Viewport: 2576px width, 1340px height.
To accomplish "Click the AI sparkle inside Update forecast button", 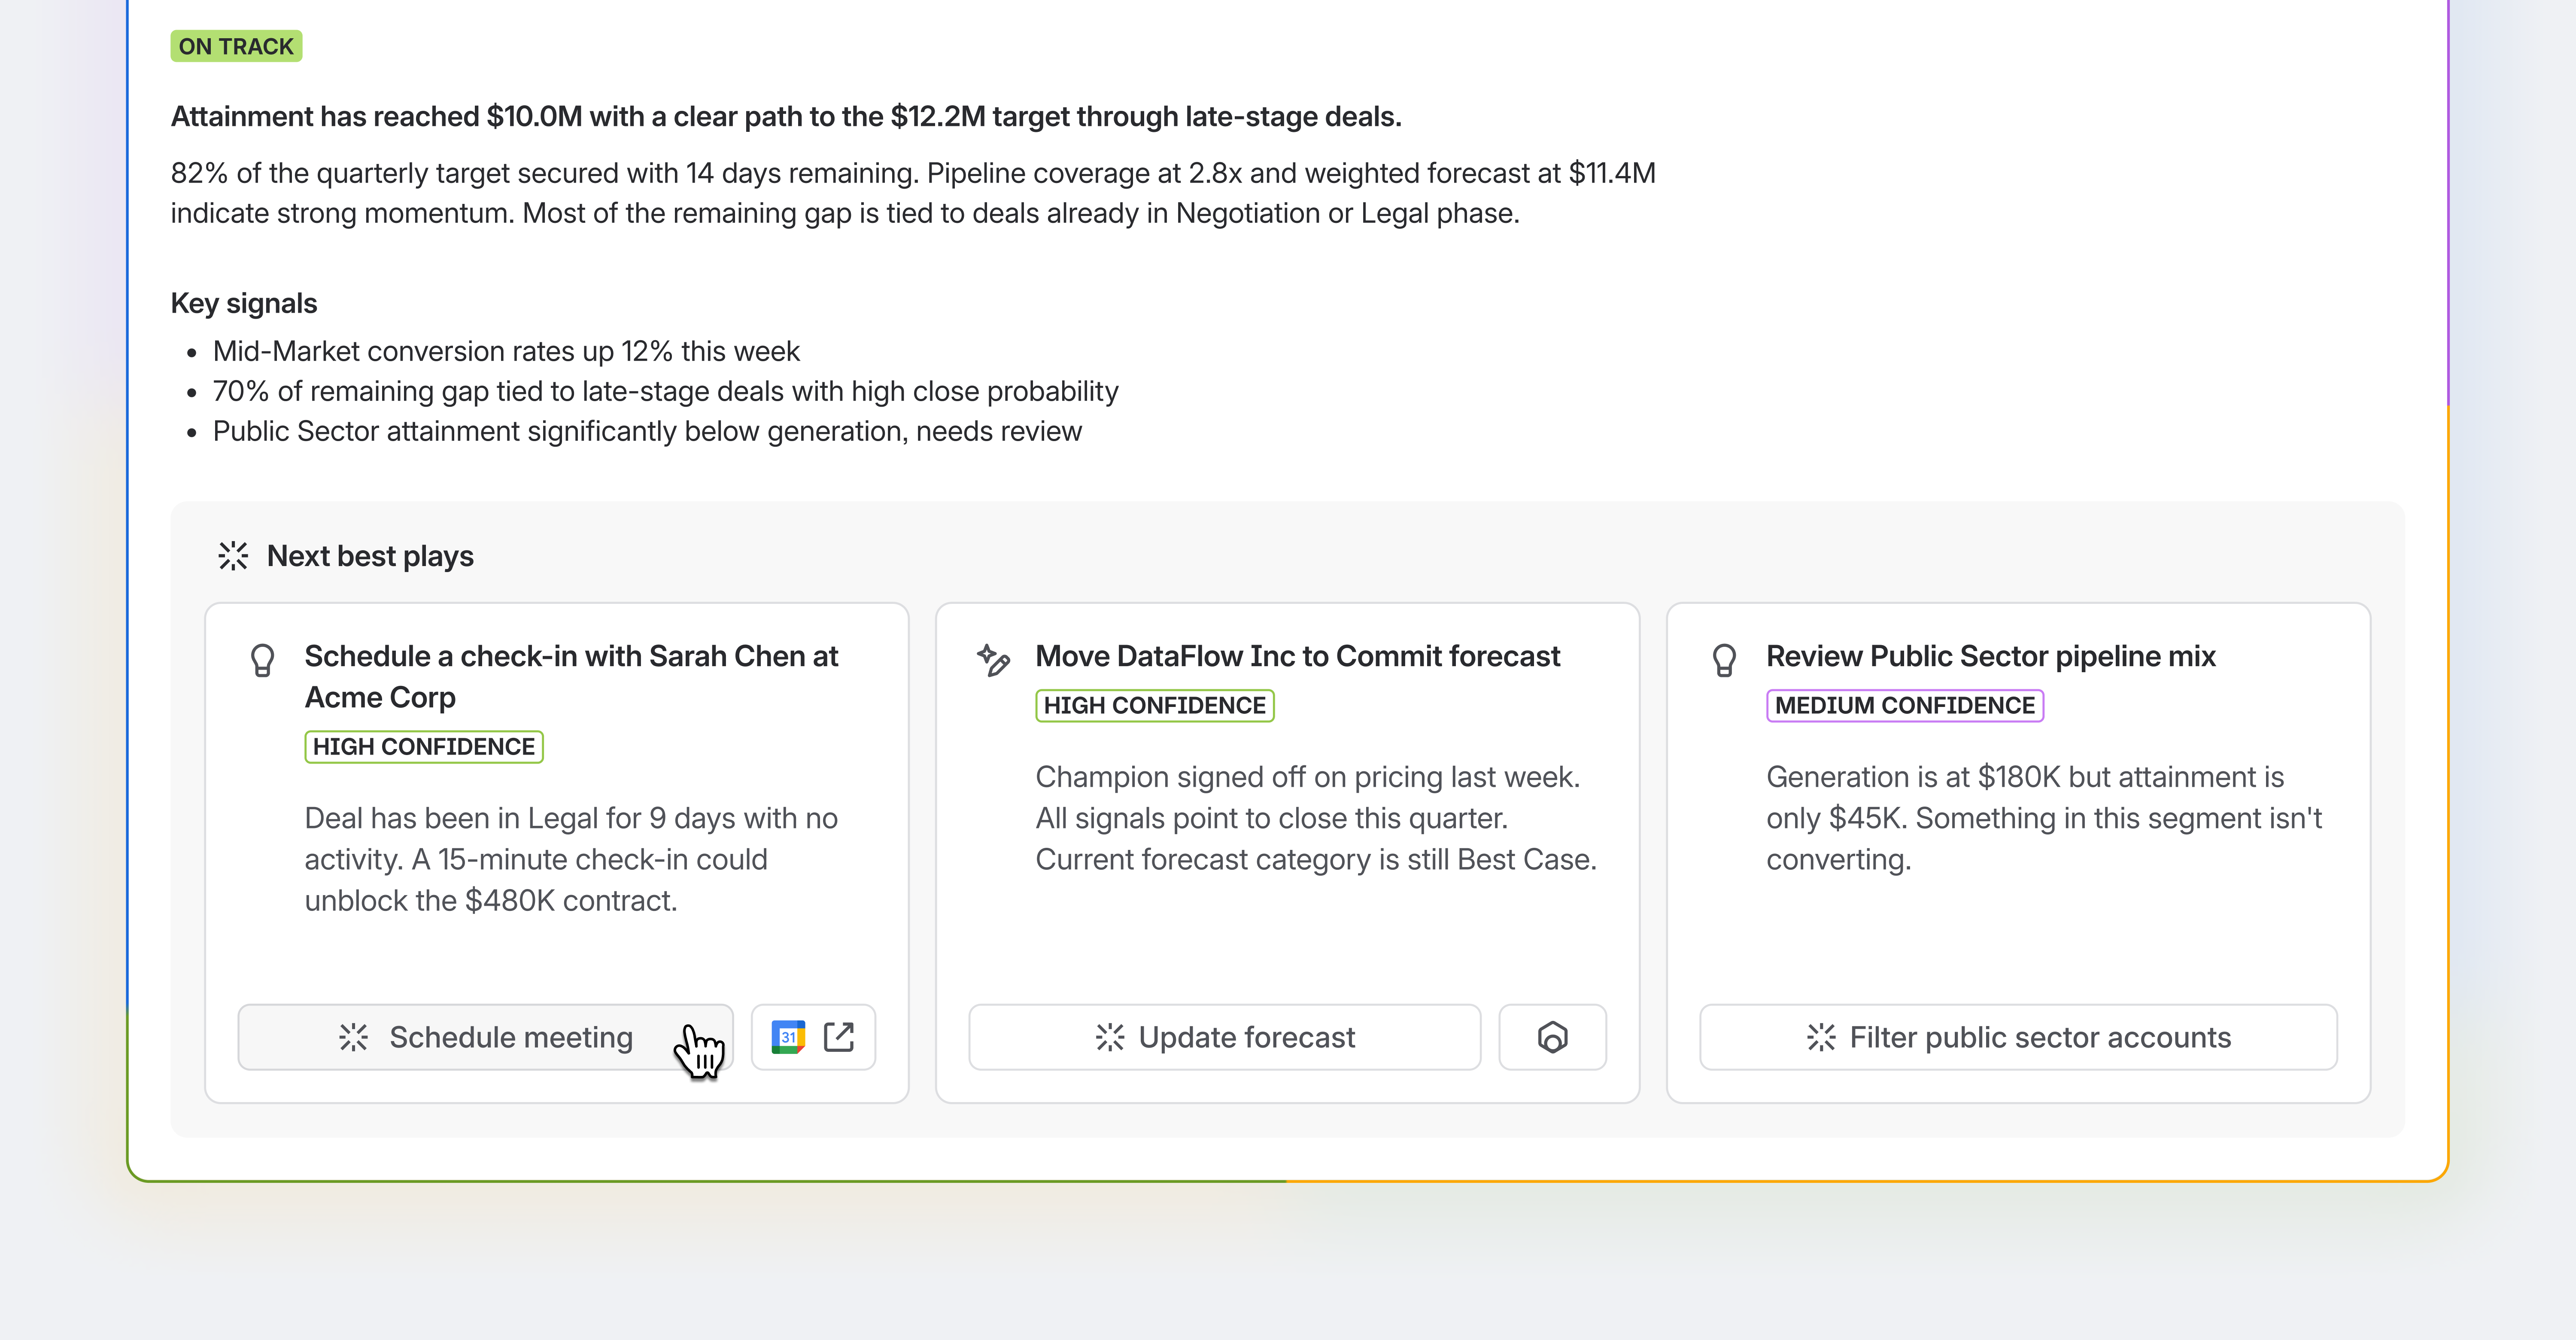I will point(1110,1038).
